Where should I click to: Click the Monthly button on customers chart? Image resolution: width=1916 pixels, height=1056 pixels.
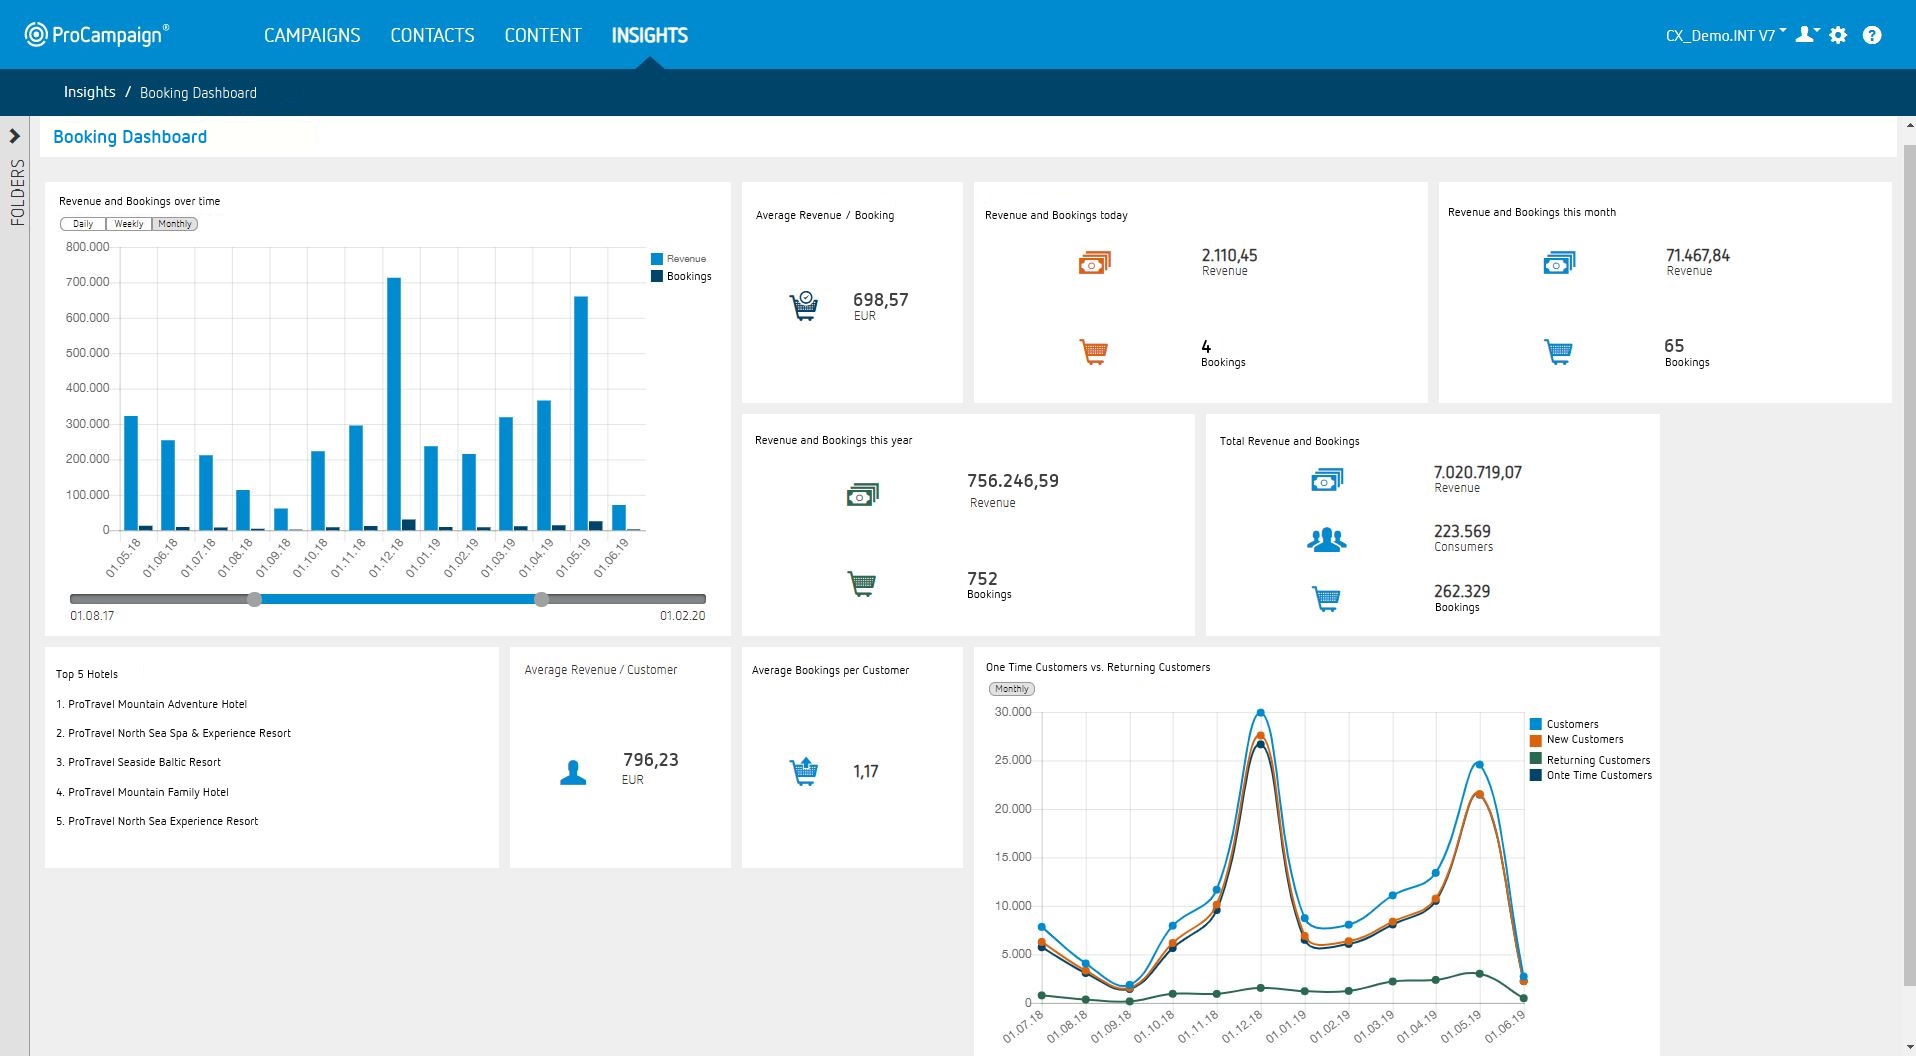click(1011, 689)
